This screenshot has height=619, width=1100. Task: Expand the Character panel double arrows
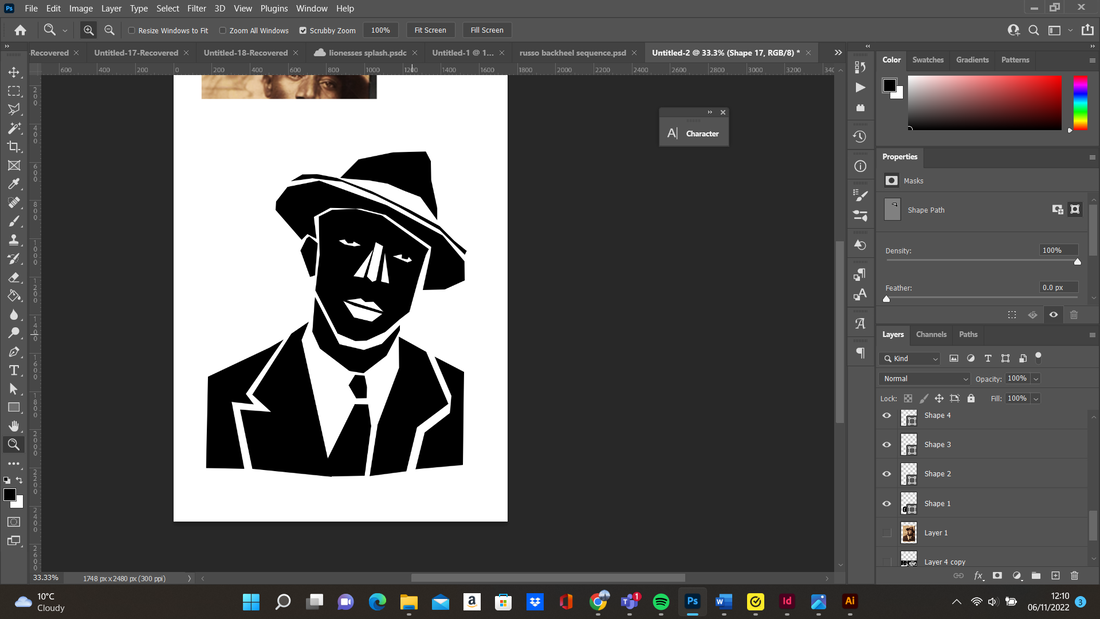(710, 112)
